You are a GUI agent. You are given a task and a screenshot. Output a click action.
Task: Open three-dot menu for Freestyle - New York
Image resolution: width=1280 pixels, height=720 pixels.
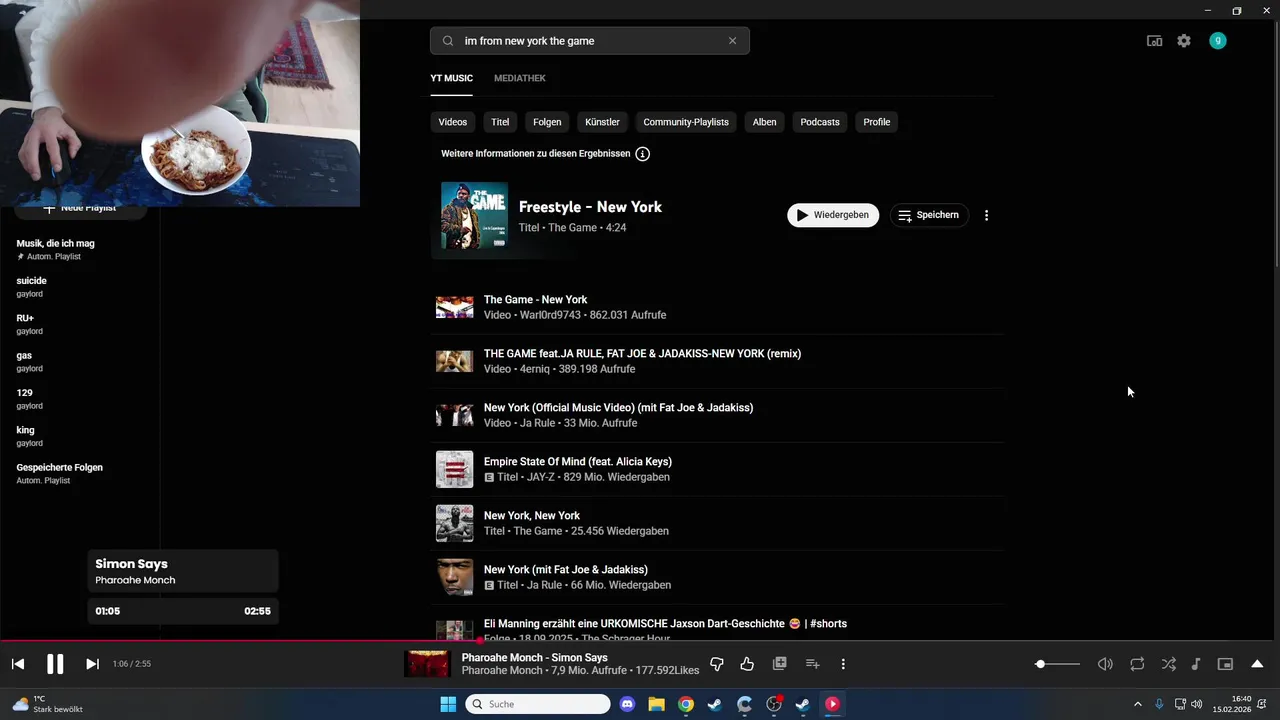pos(986,215)
